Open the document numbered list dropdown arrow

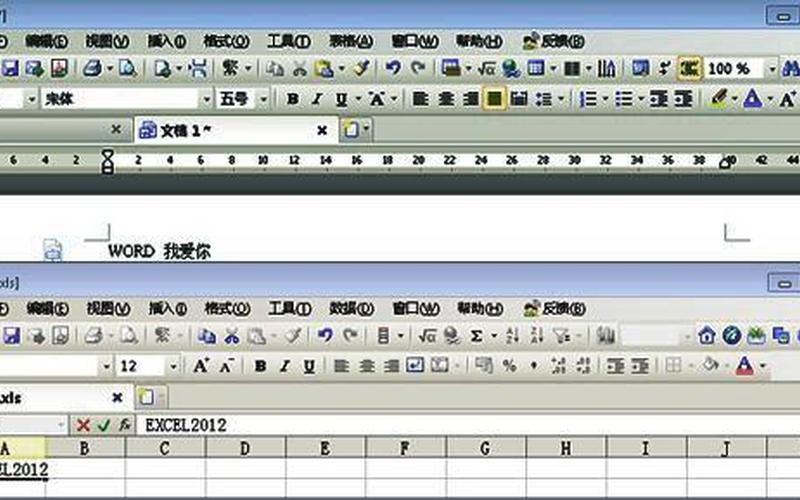[x=605, y=99]
